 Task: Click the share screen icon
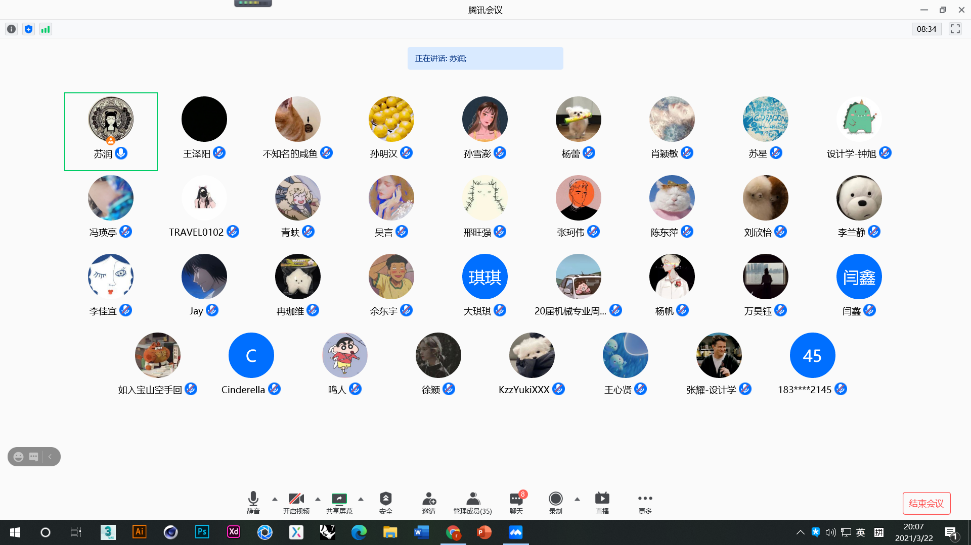click(x=339, y=500)
